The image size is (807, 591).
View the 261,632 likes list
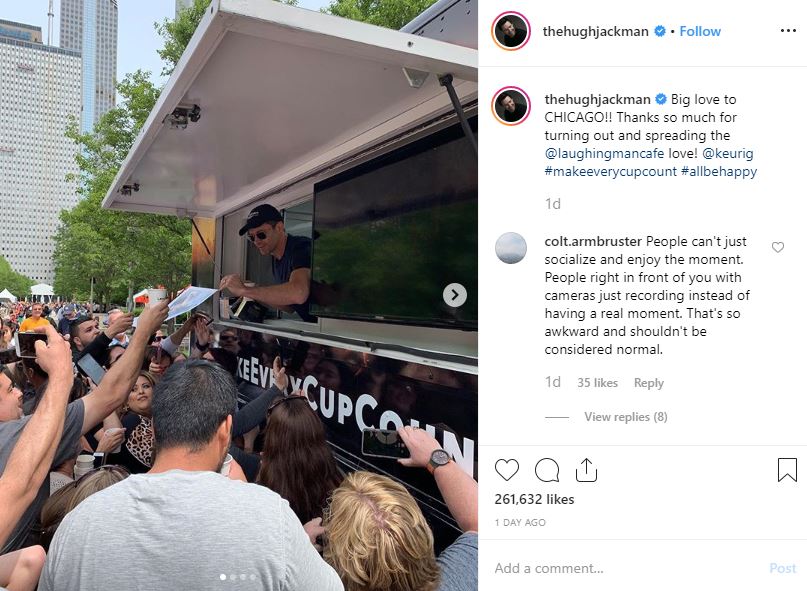(x=534, y=499)
